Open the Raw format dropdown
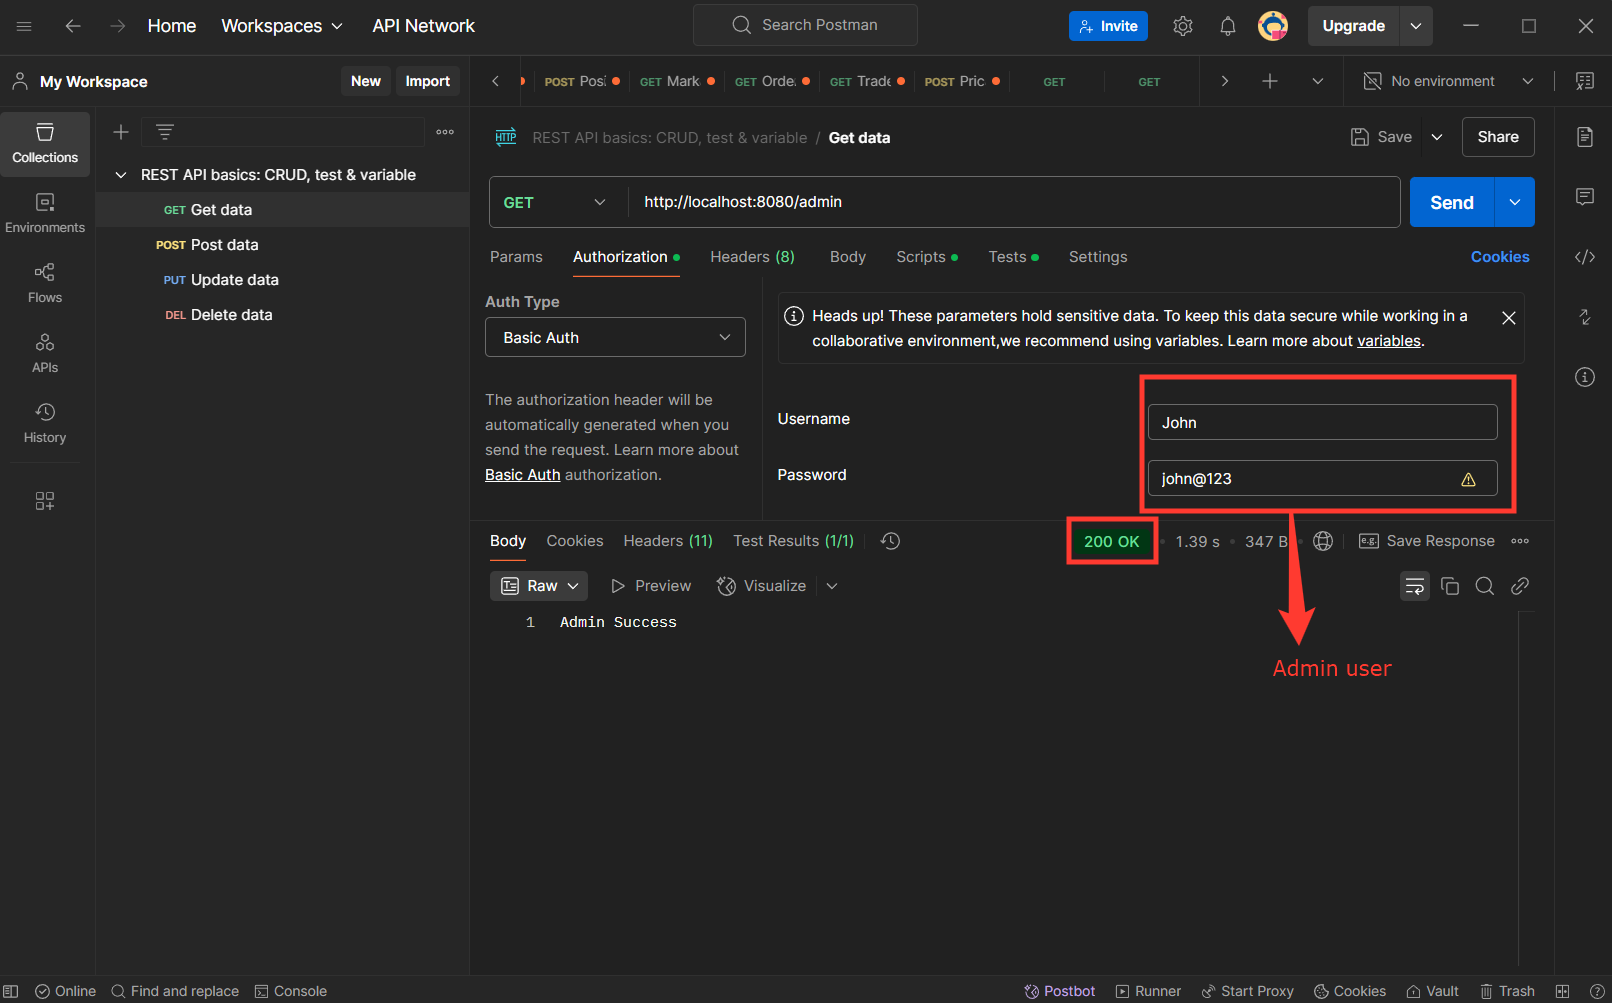 539,586
